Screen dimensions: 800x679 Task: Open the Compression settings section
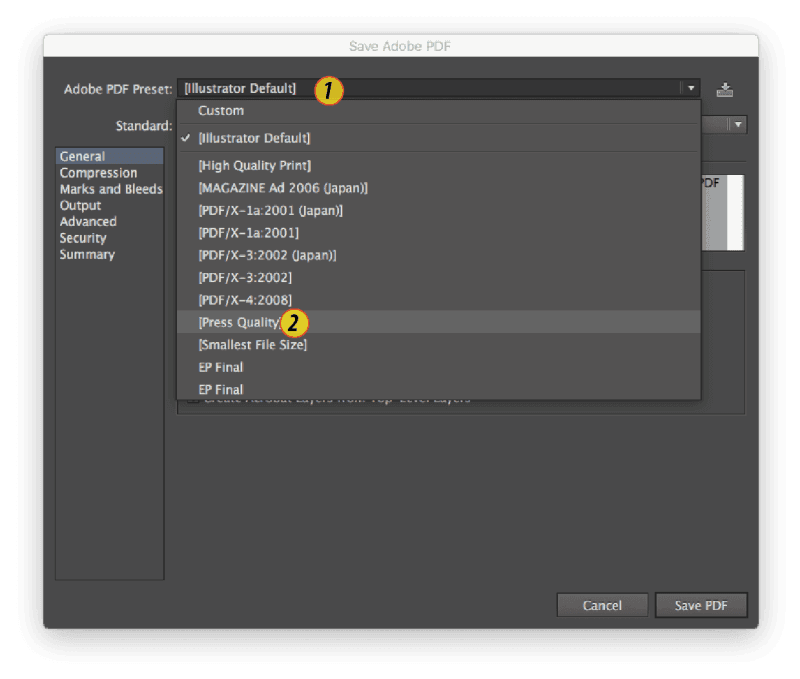pos(98,173)
